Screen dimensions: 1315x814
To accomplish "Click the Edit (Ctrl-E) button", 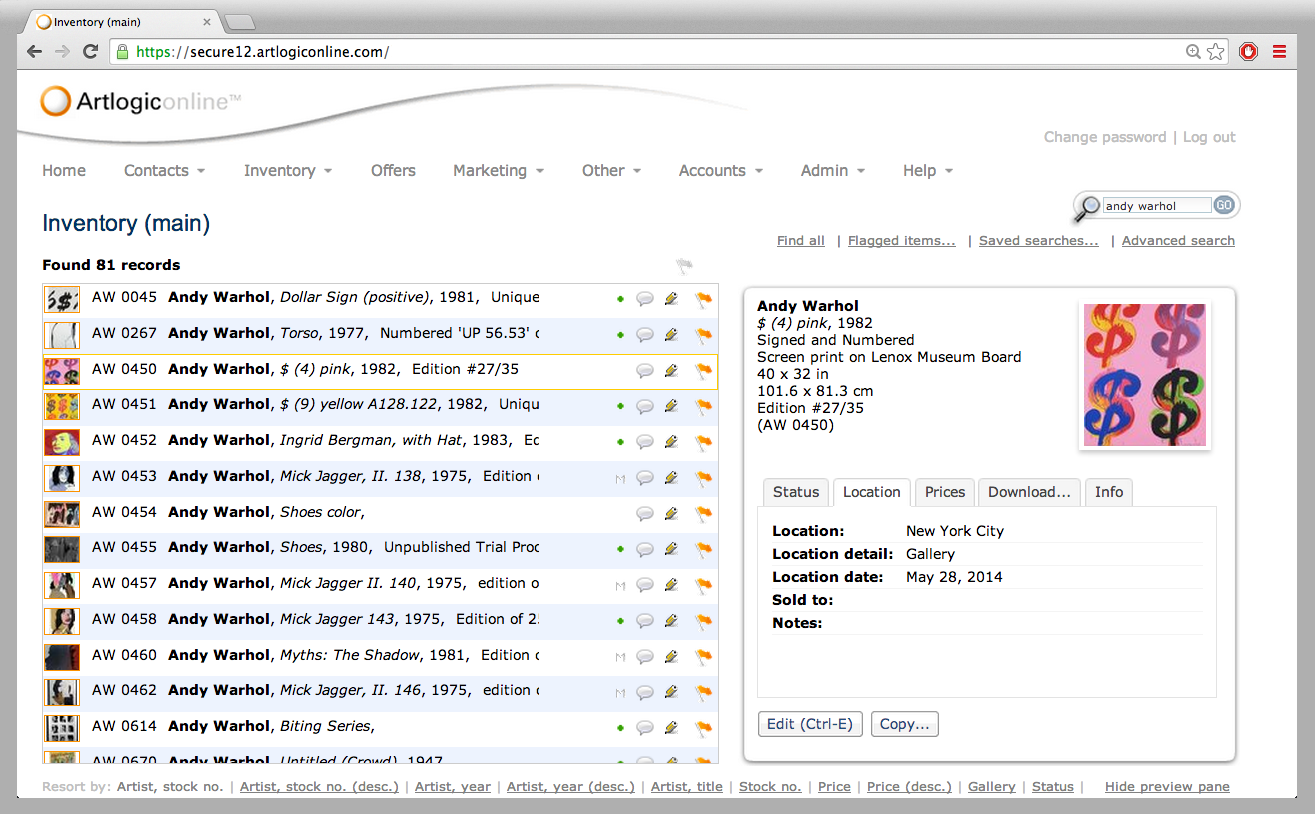I will (x=810, y=724).
